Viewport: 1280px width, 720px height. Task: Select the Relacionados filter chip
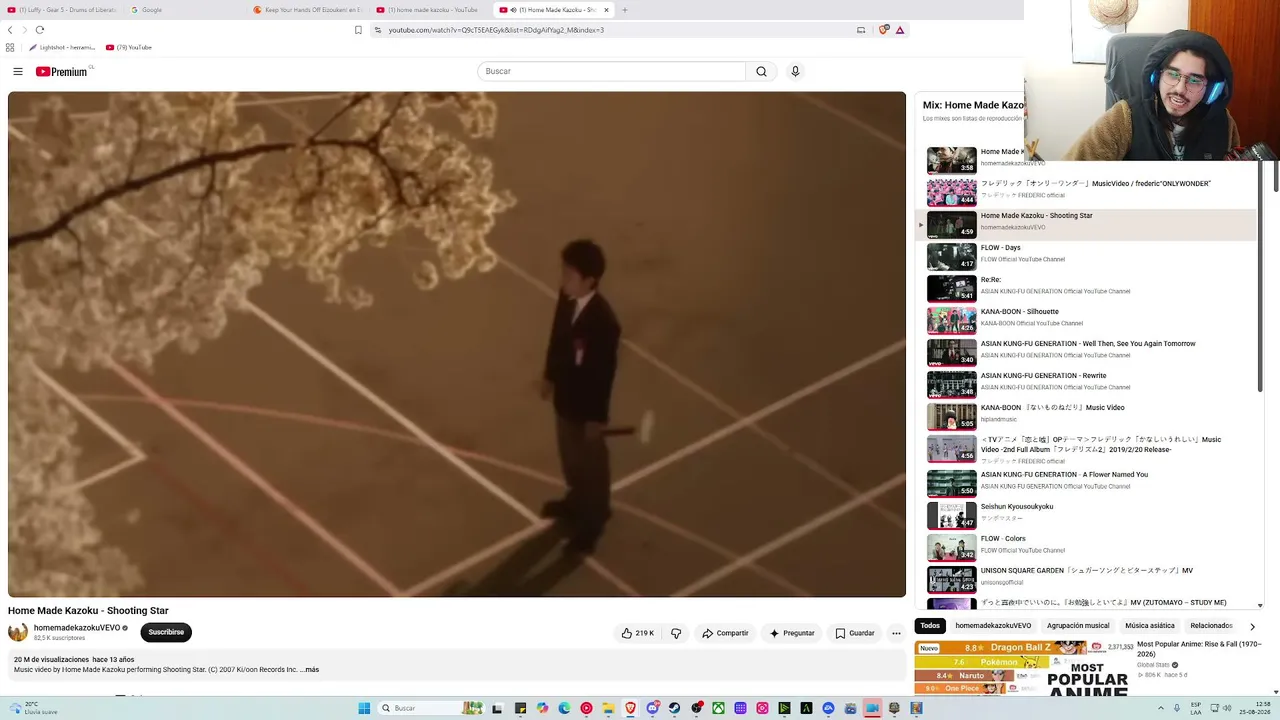pyautogui.click(x=1211, y=626)
